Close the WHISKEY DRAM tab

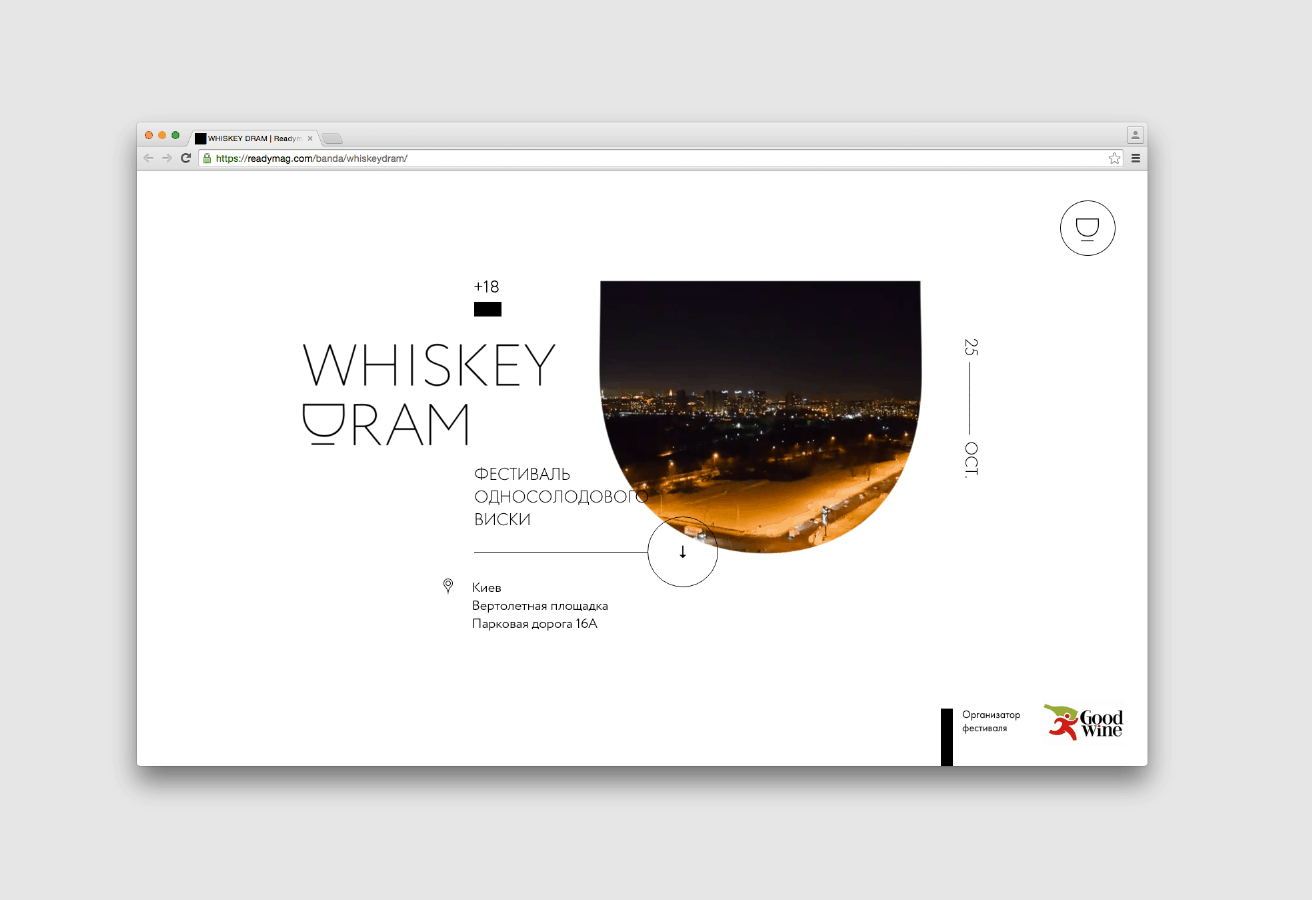310,138
